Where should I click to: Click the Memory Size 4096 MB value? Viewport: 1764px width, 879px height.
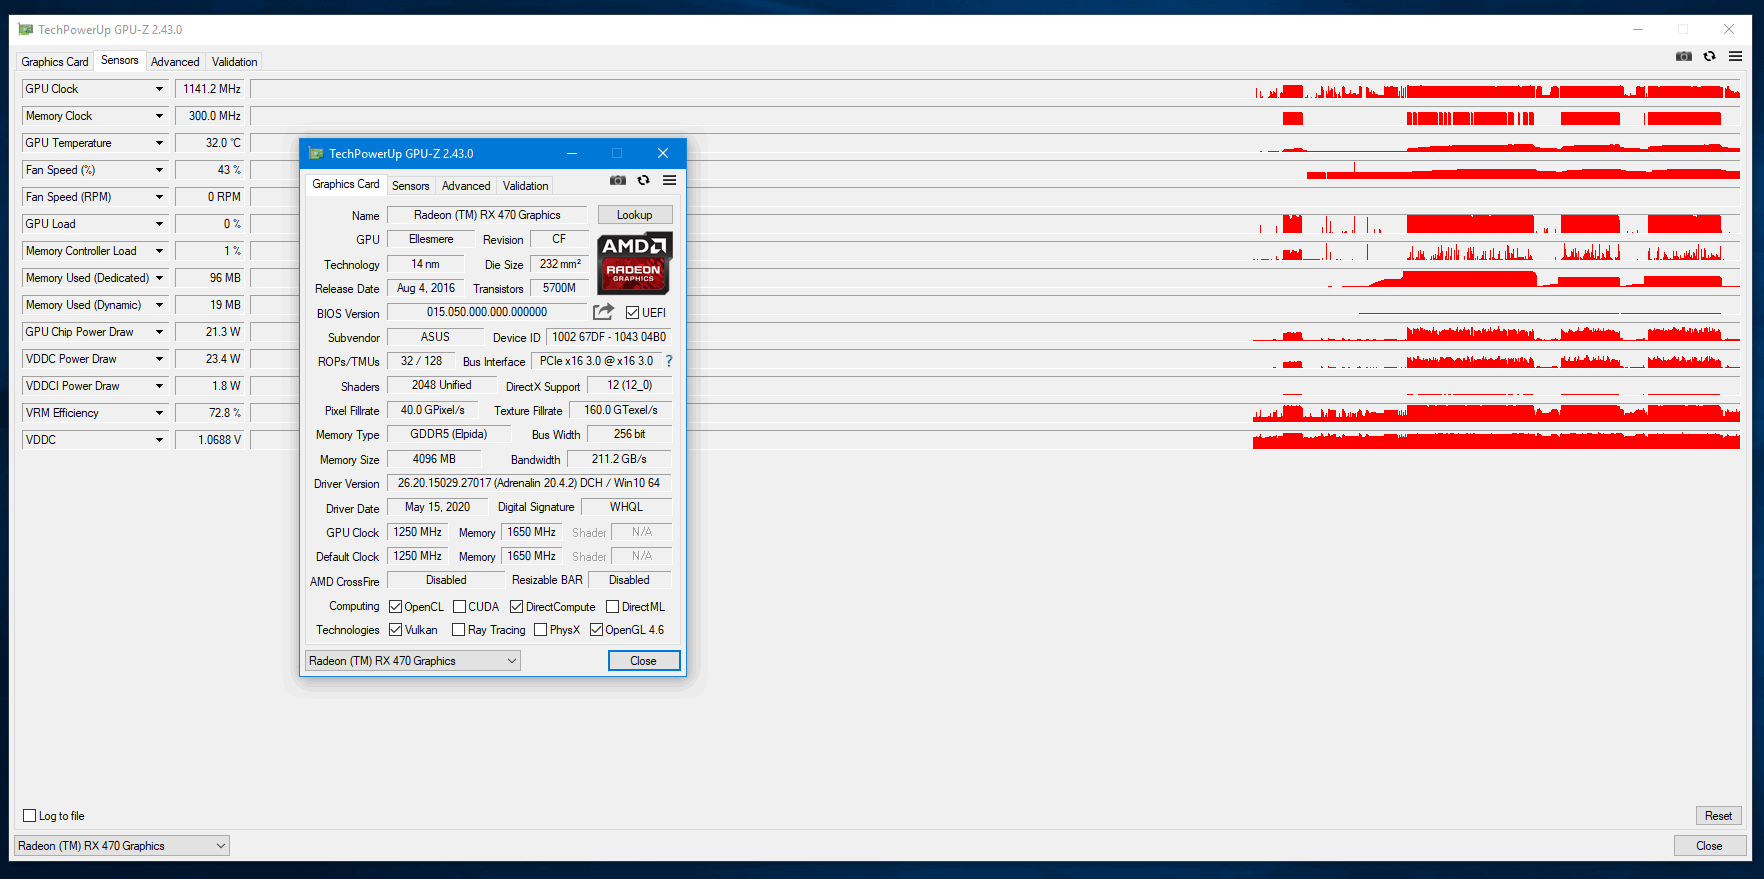pos(434,459)
